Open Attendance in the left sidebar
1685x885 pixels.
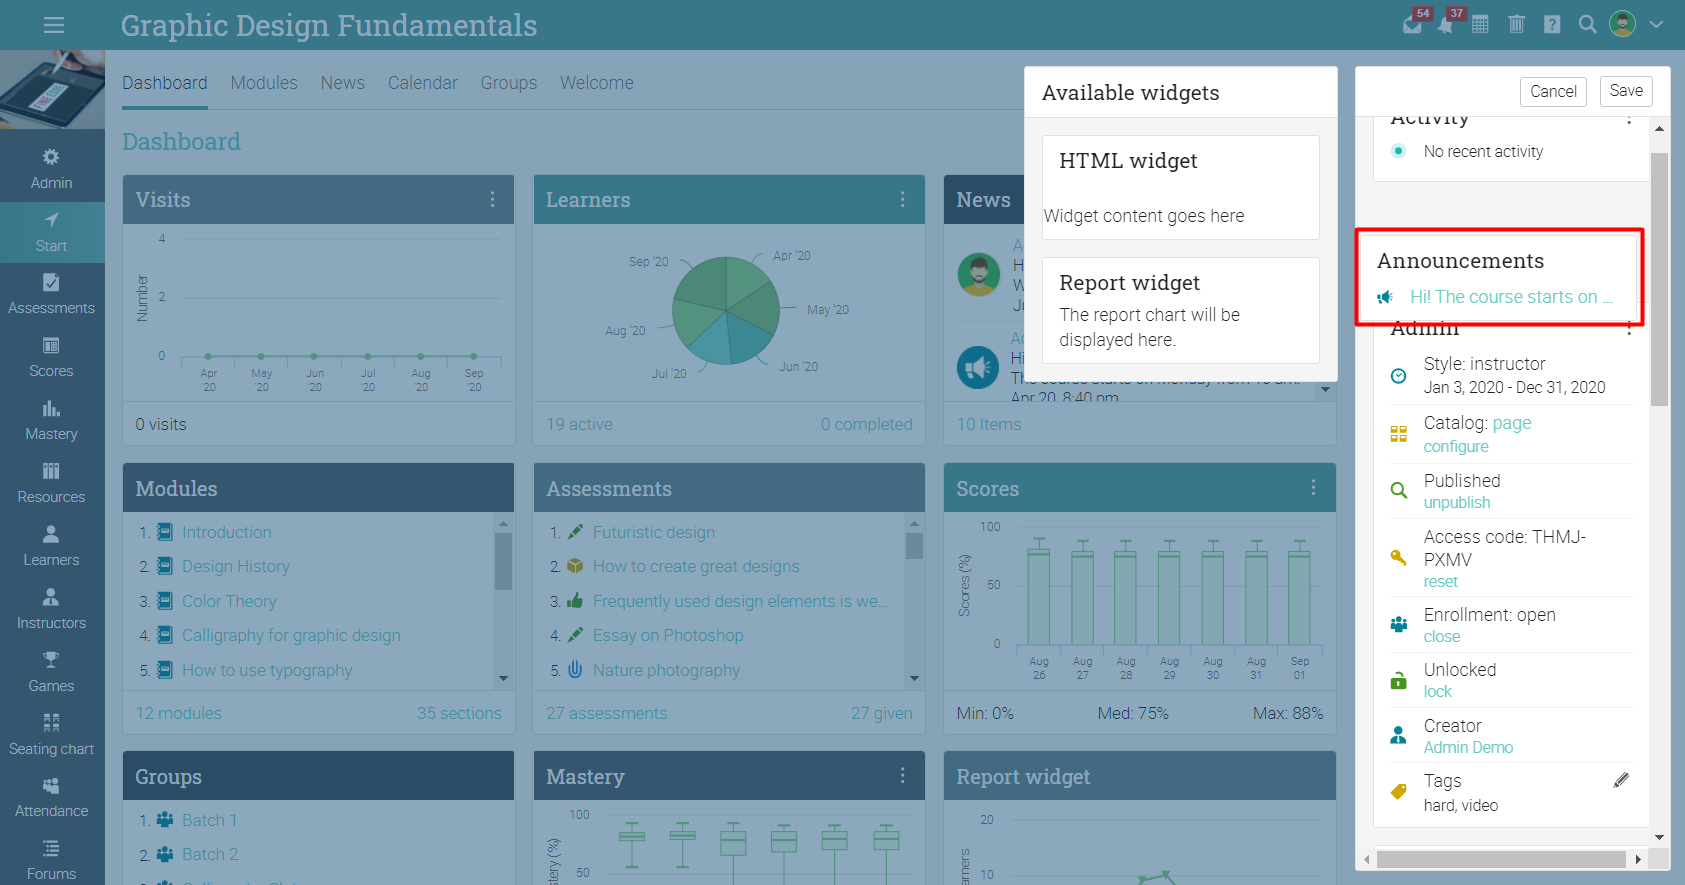click(51, 797)
